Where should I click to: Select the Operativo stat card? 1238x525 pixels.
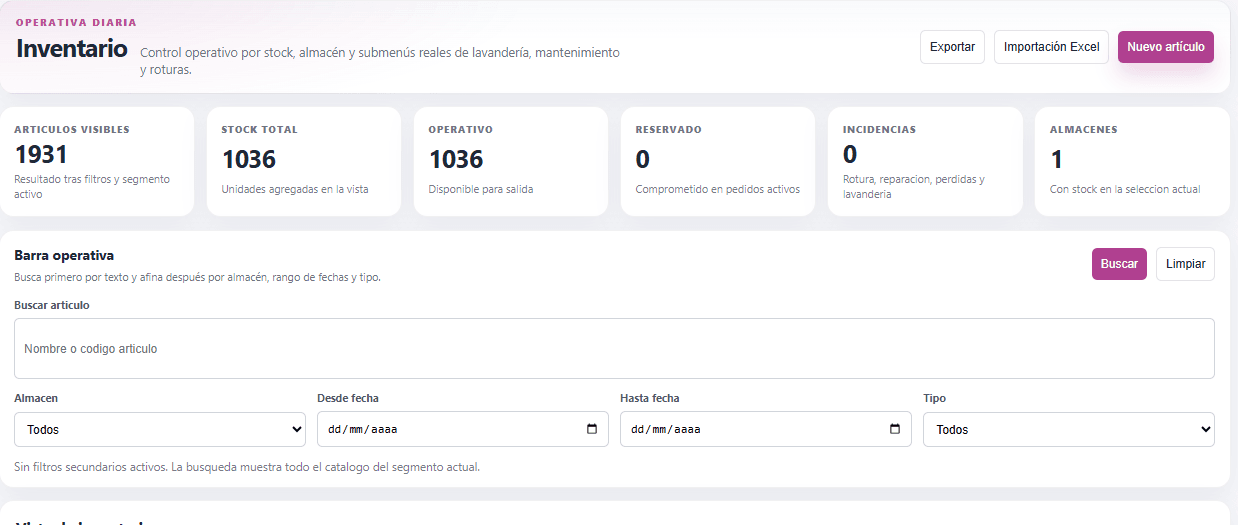[511, 161]
